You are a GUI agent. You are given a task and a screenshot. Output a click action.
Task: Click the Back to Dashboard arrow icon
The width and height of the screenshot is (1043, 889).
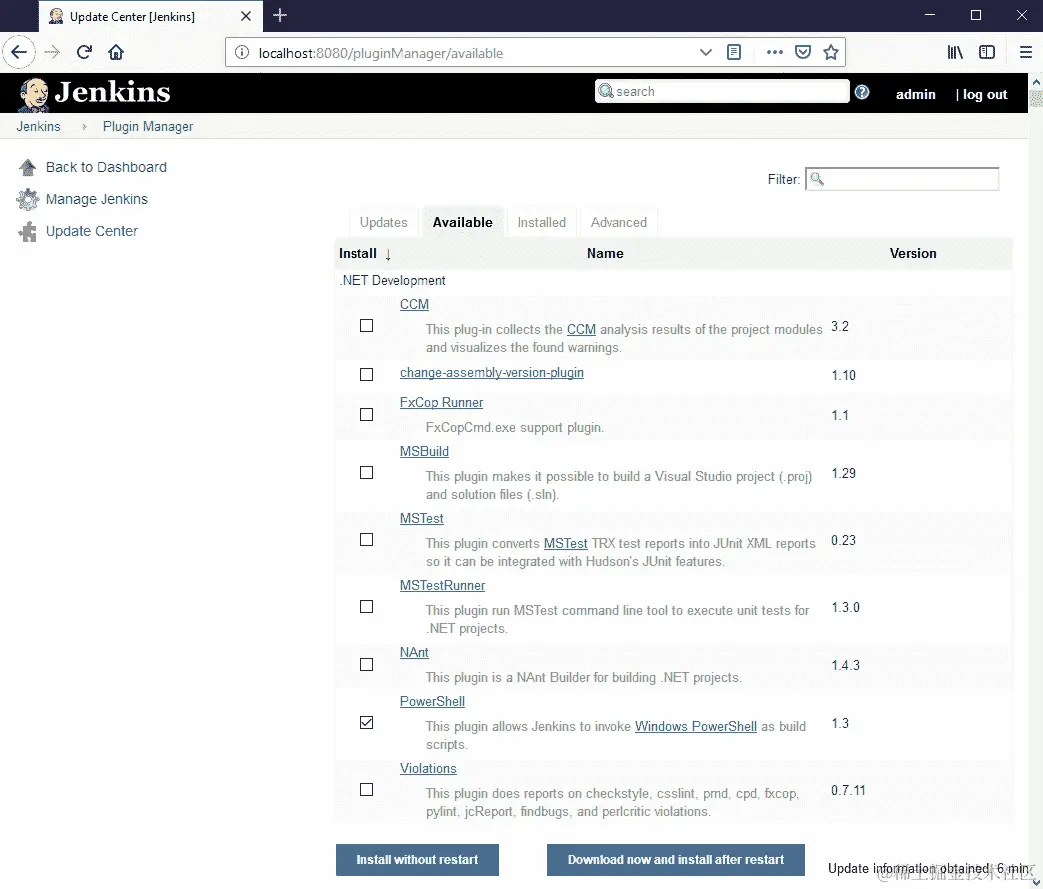point(27,167)
